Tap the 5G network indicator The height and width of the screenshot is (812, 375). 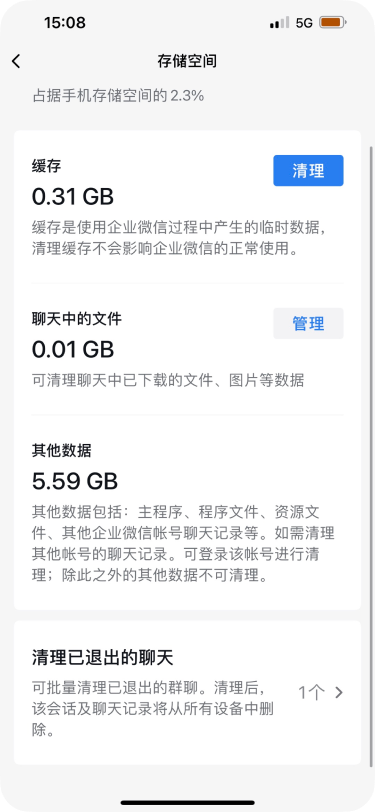coord(305,23)
